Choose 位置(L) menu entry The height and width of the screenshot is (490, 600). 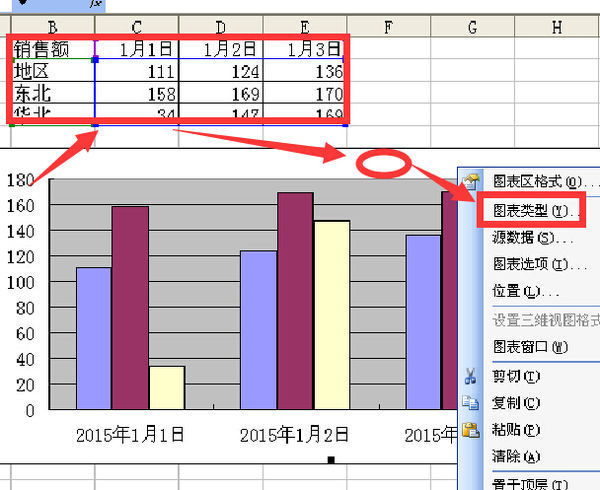(525, 291)
